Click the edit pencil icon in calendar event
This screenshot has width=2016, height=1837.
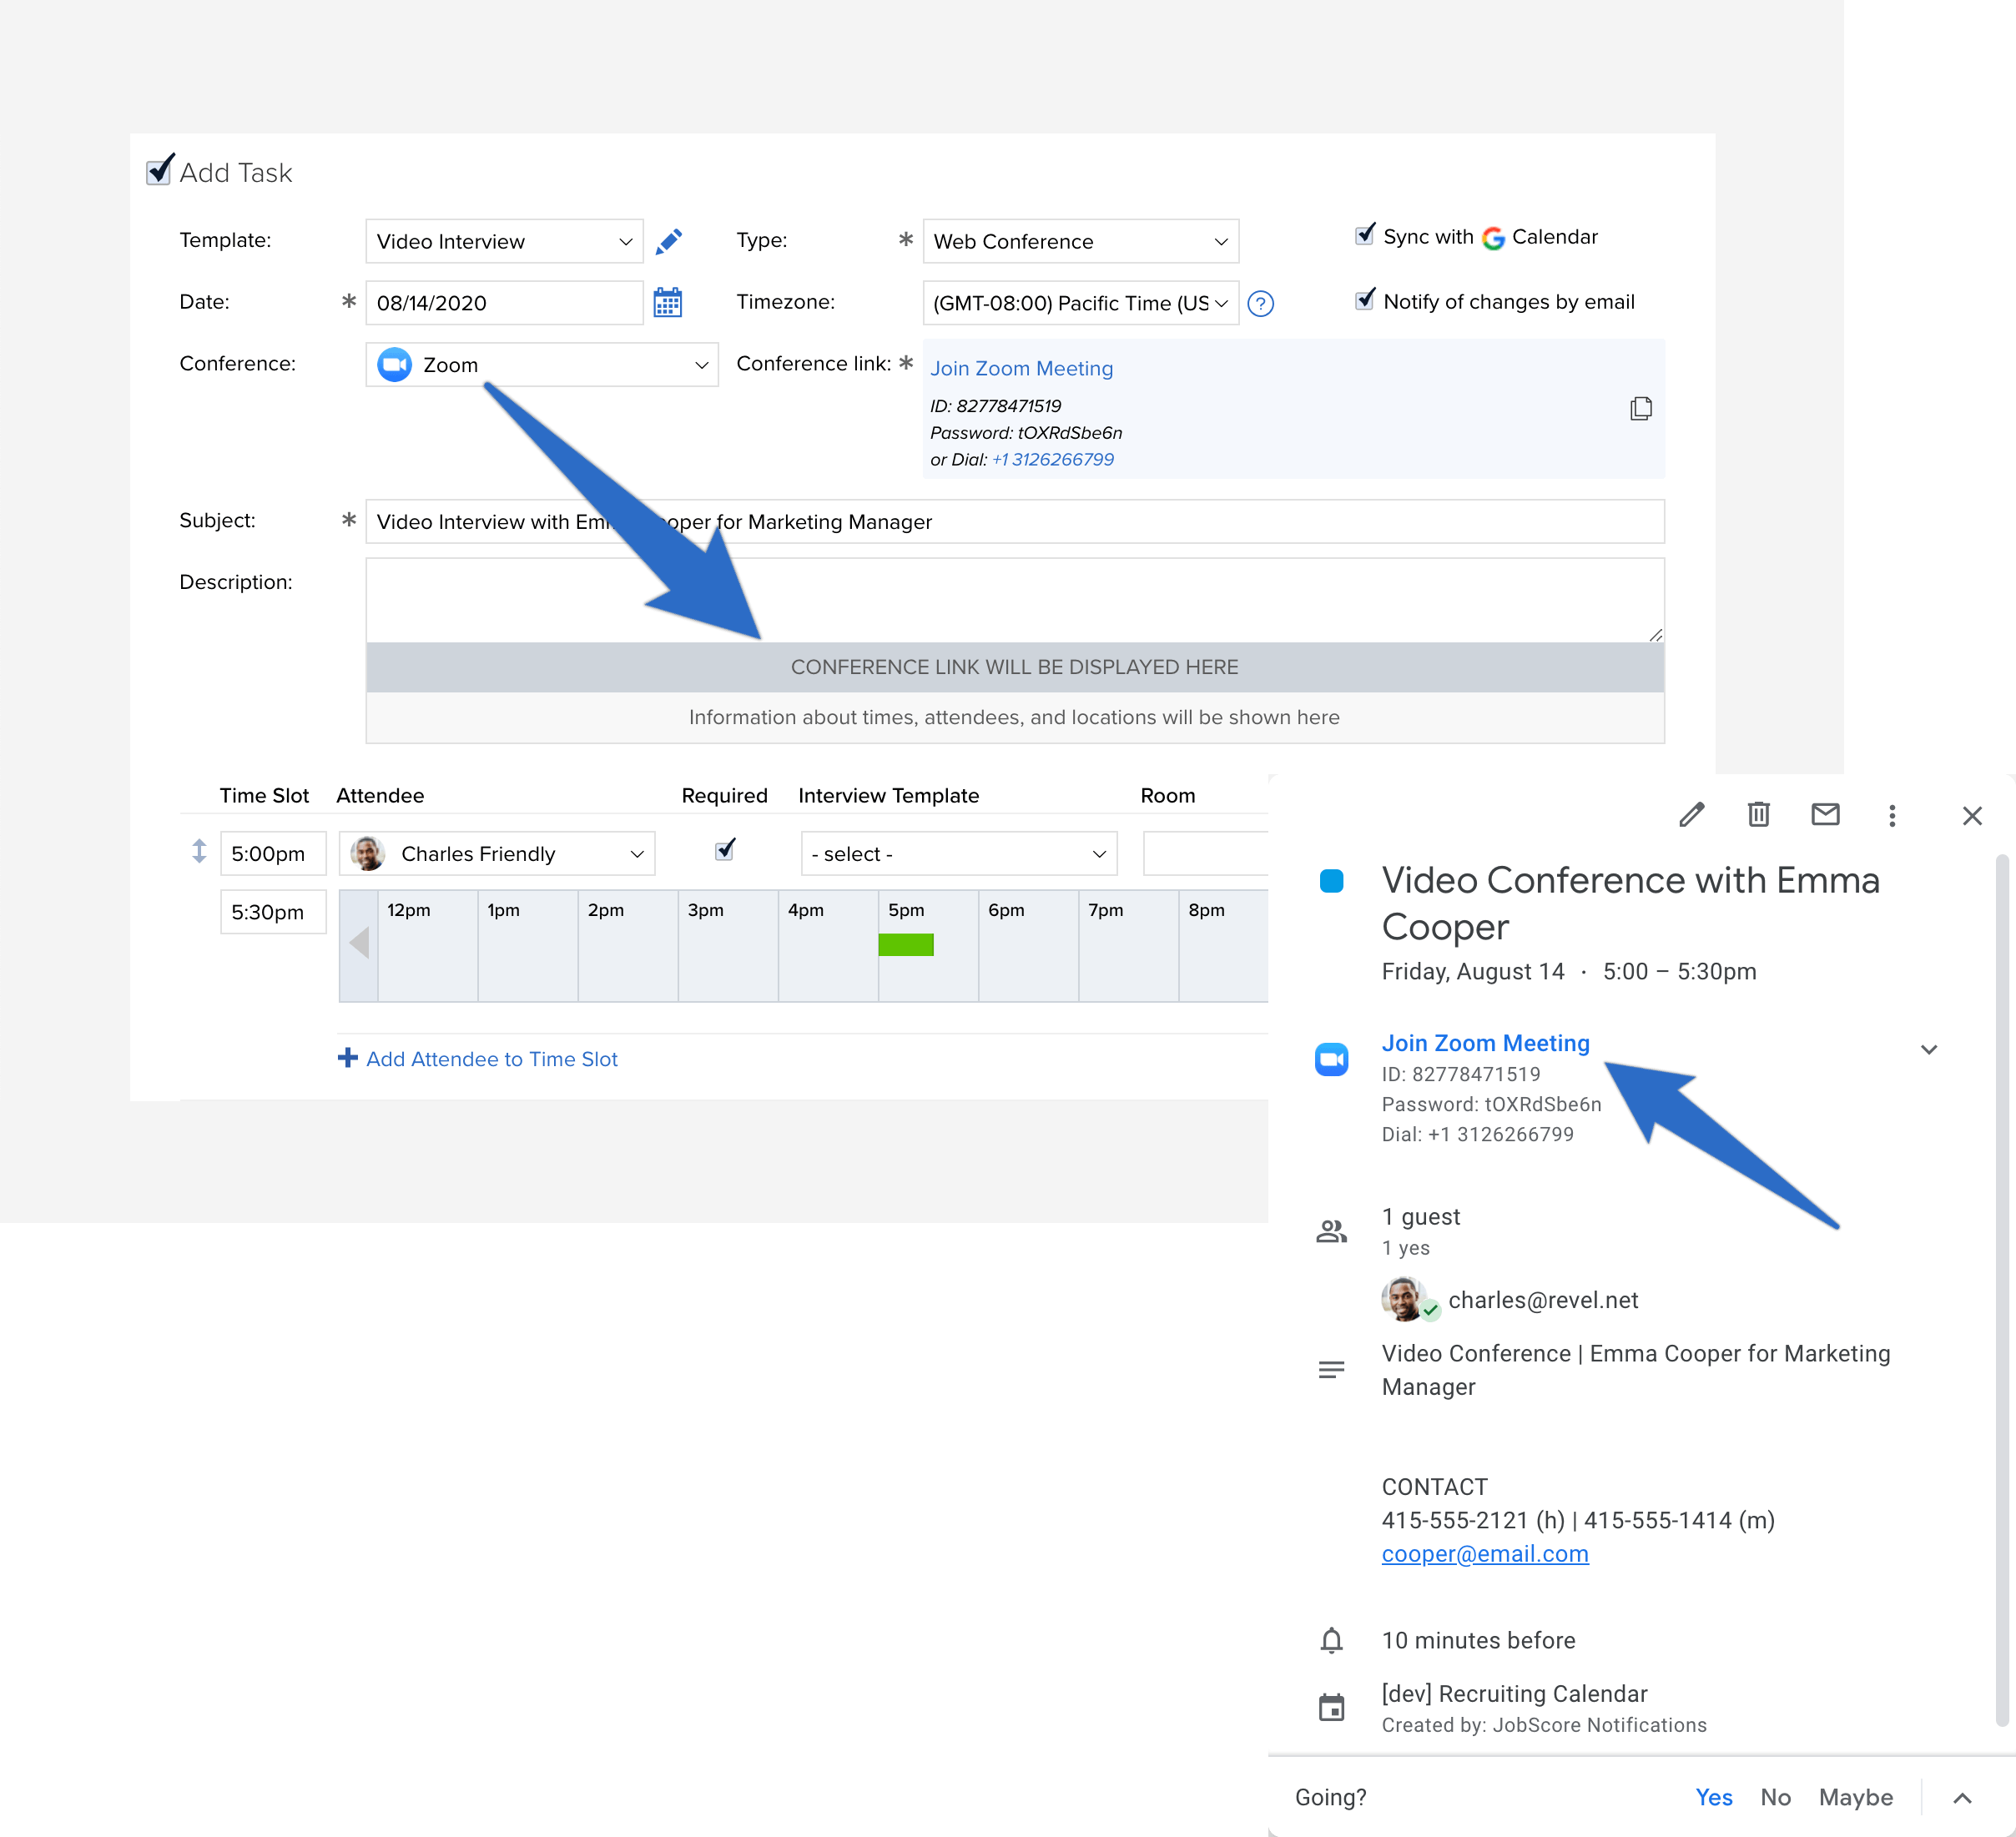[1691, 815]
